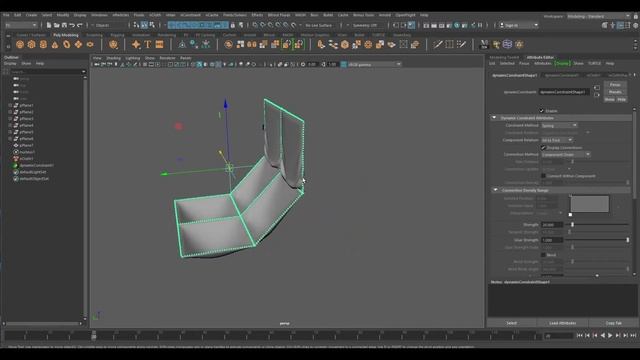Click the Copy Tab button

coord(613,323)
